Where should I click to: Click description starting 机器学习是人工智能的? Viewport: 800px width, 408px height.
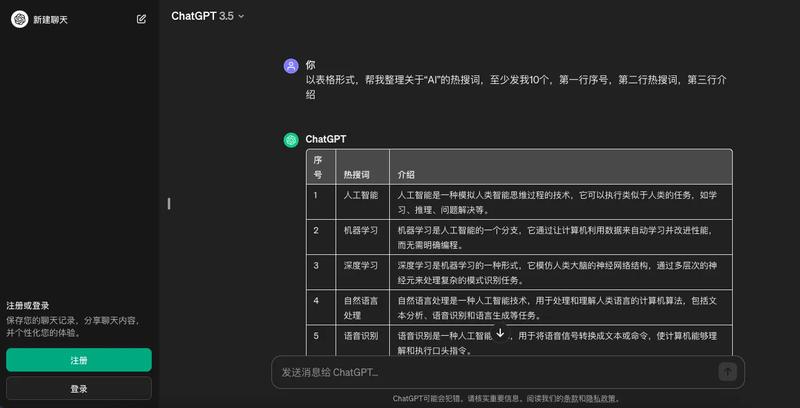point(555,238)
